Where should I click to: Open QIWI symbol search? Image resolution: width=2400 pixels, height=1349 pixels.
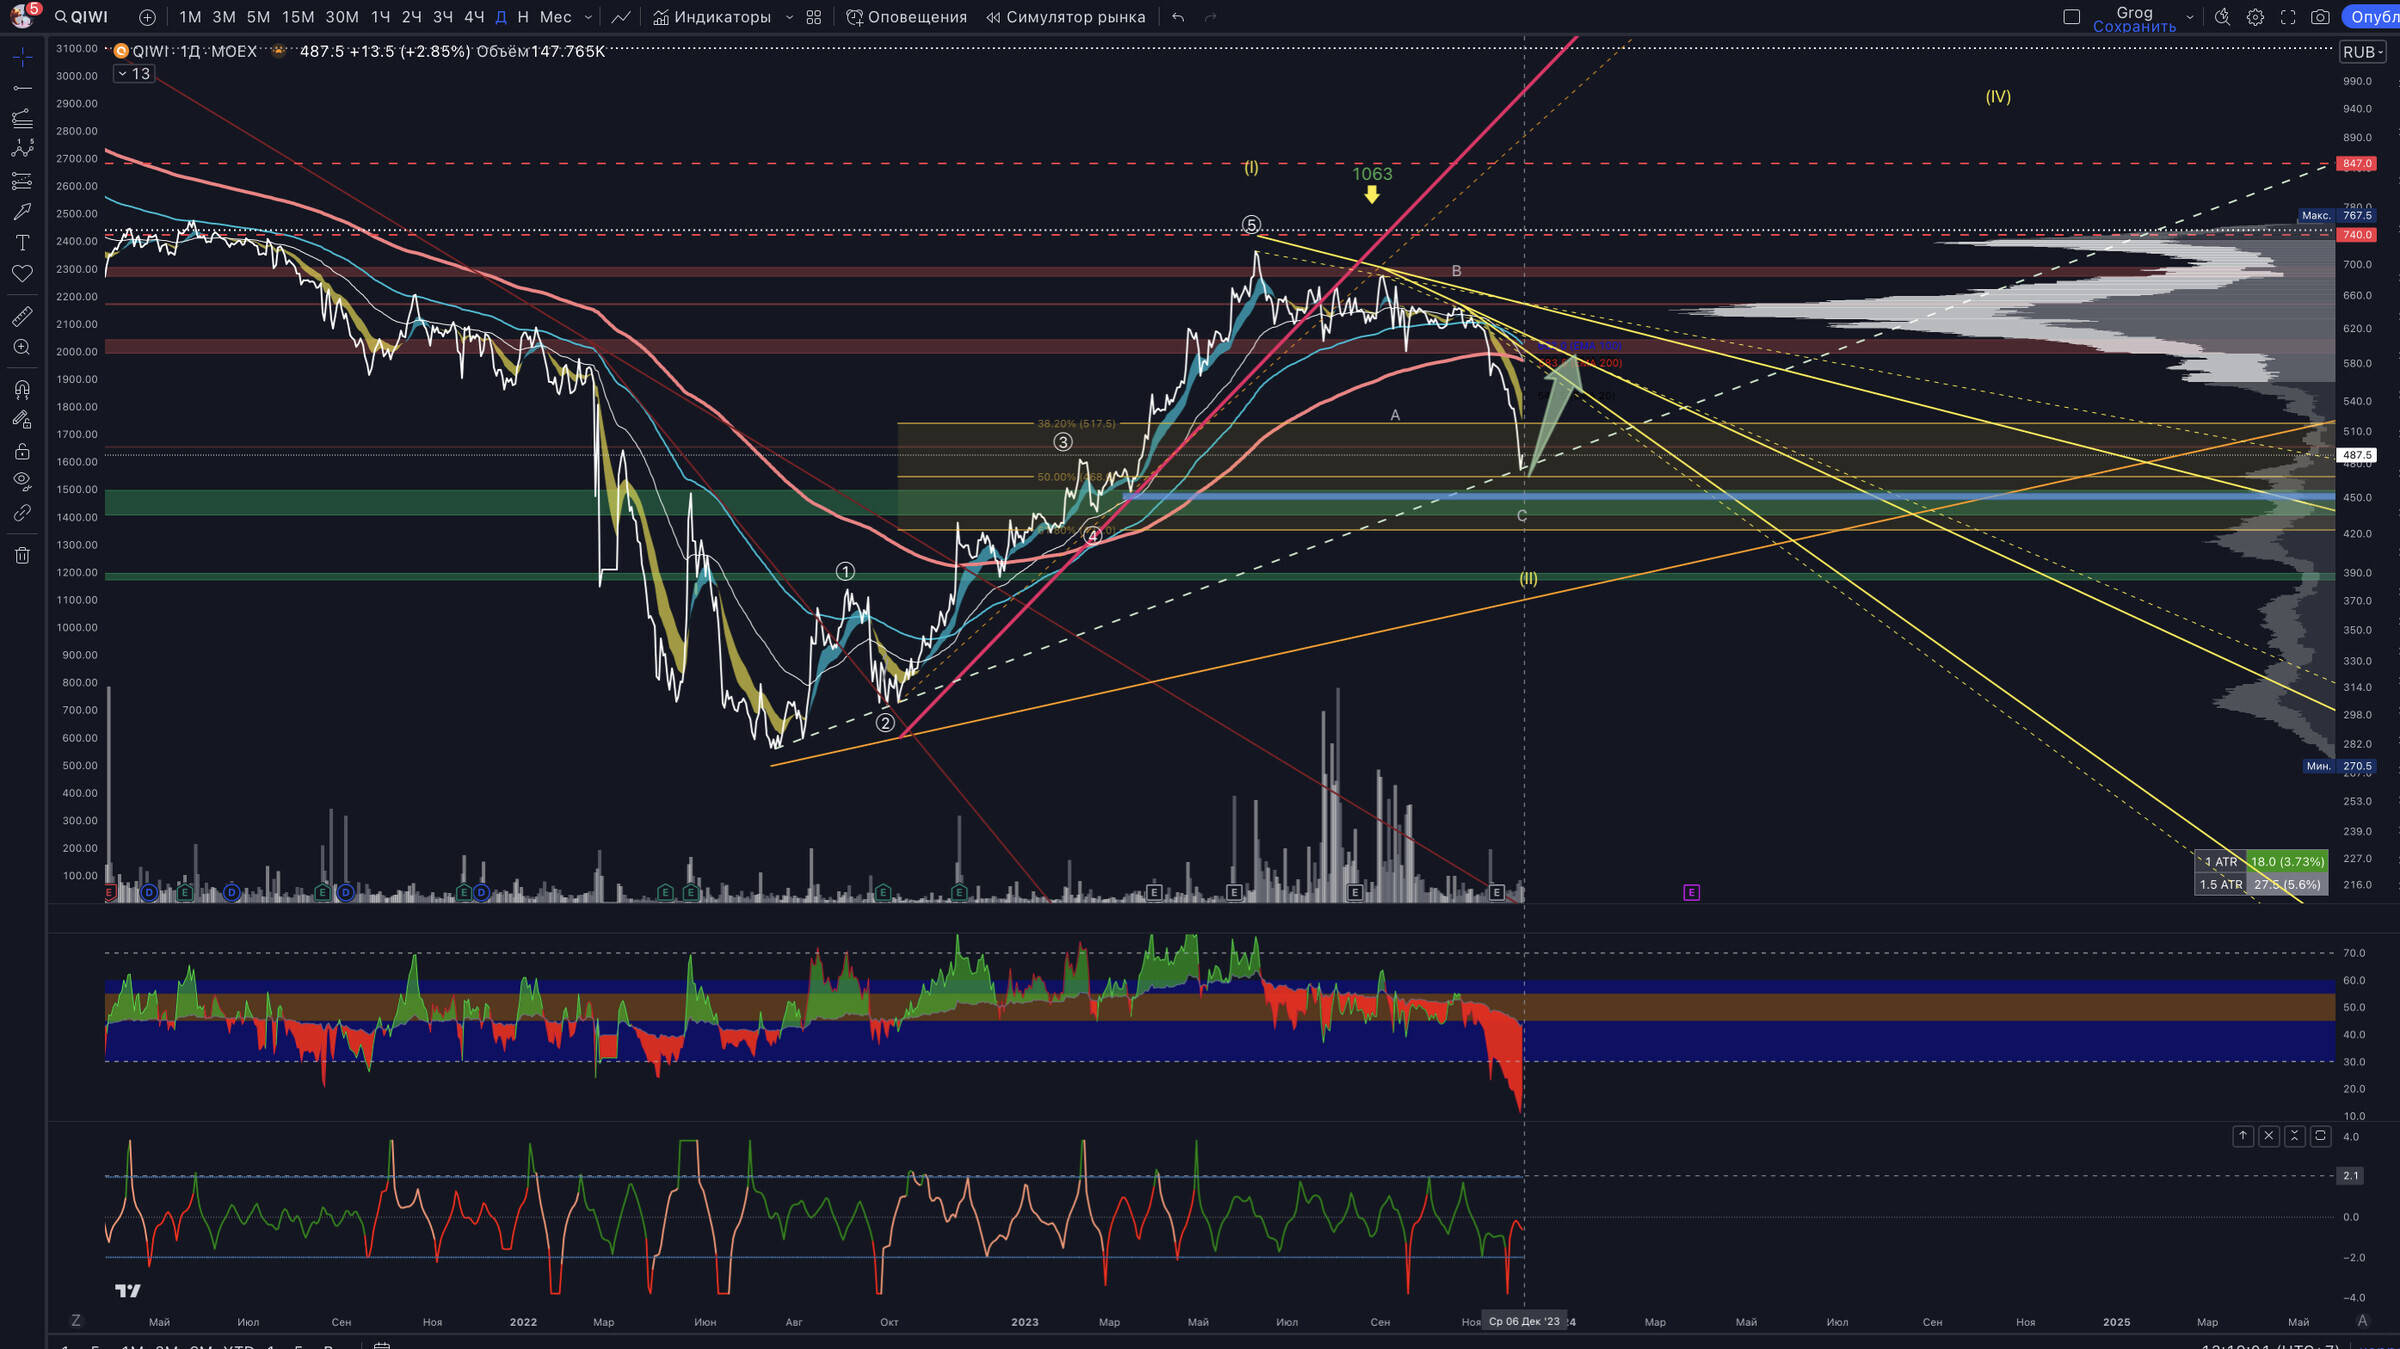tap(82, 17)
